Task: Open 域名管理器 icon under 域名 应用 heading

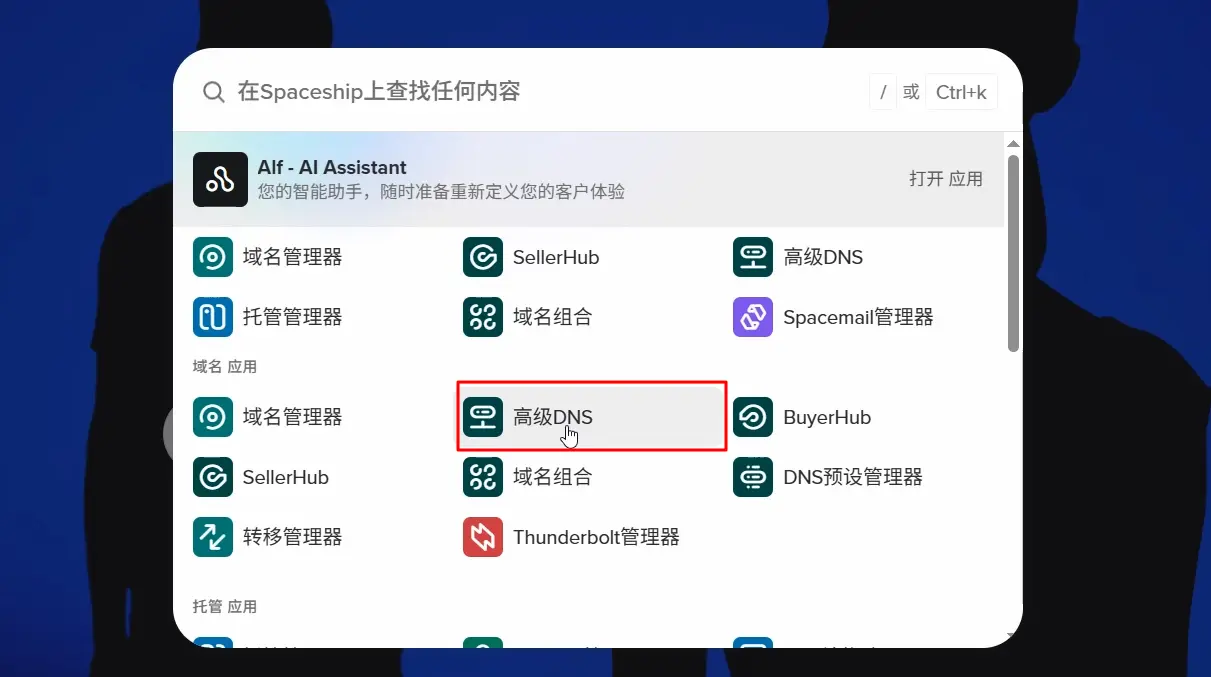Action: pos(212,417)
